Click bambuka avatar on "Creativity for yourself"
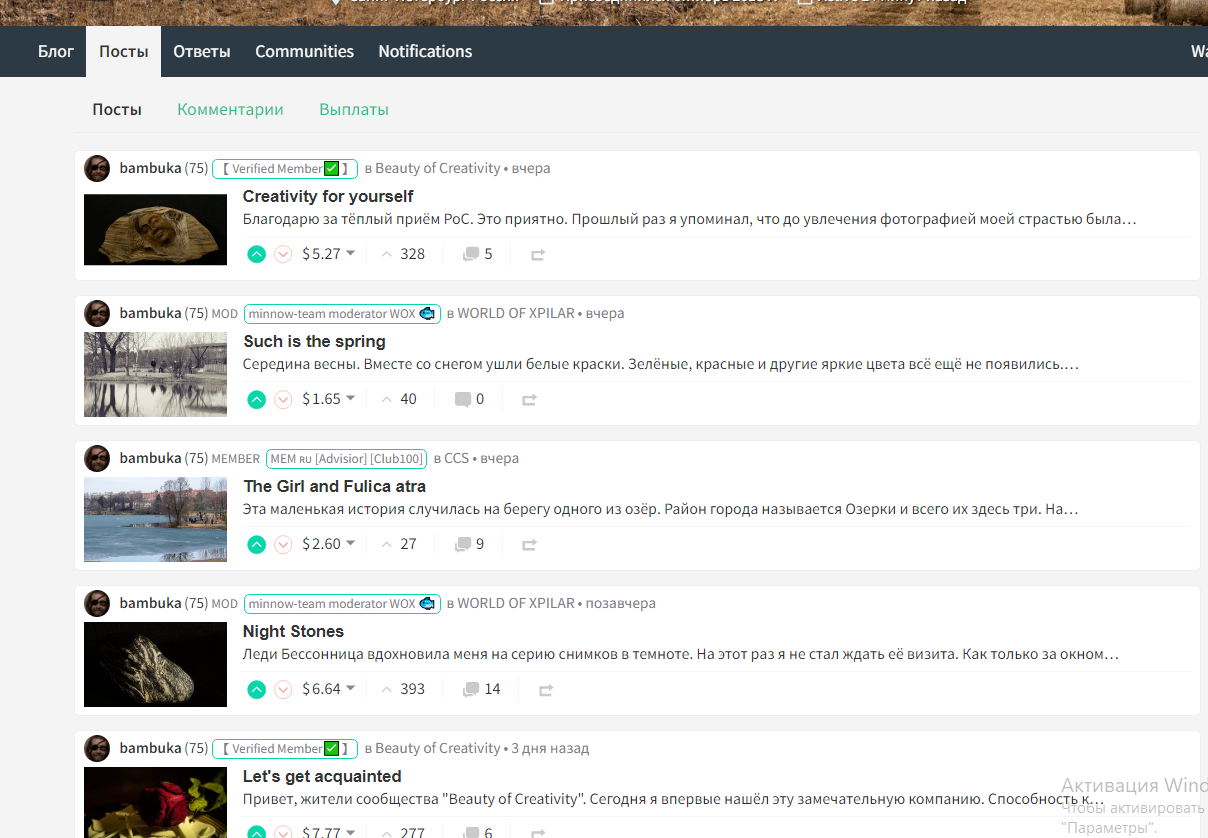 point(97,168)
